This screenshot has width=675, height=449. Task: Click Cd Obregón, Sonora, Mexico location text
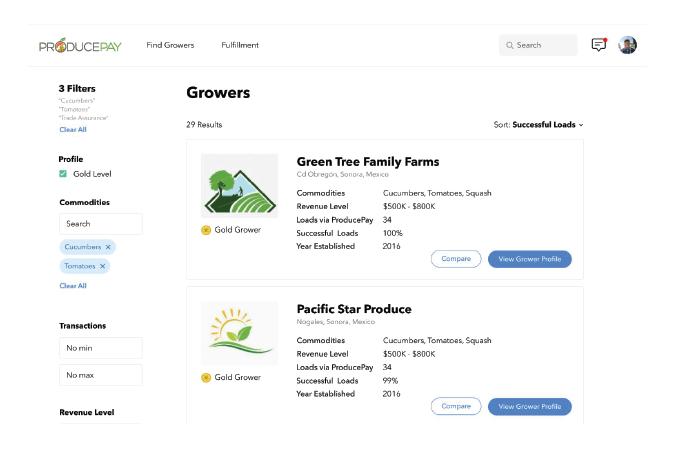click(342, 174)
